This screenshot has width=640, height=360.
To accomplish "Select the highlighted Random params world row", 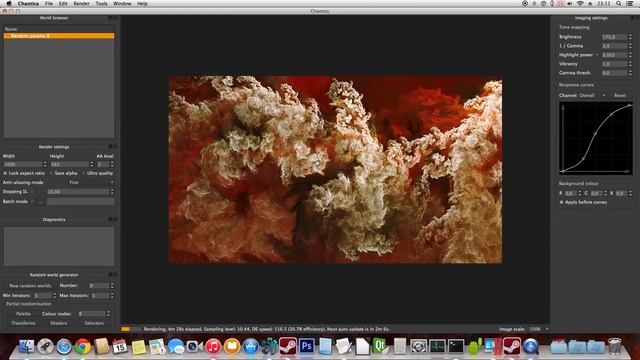I will tap(59, 36).
